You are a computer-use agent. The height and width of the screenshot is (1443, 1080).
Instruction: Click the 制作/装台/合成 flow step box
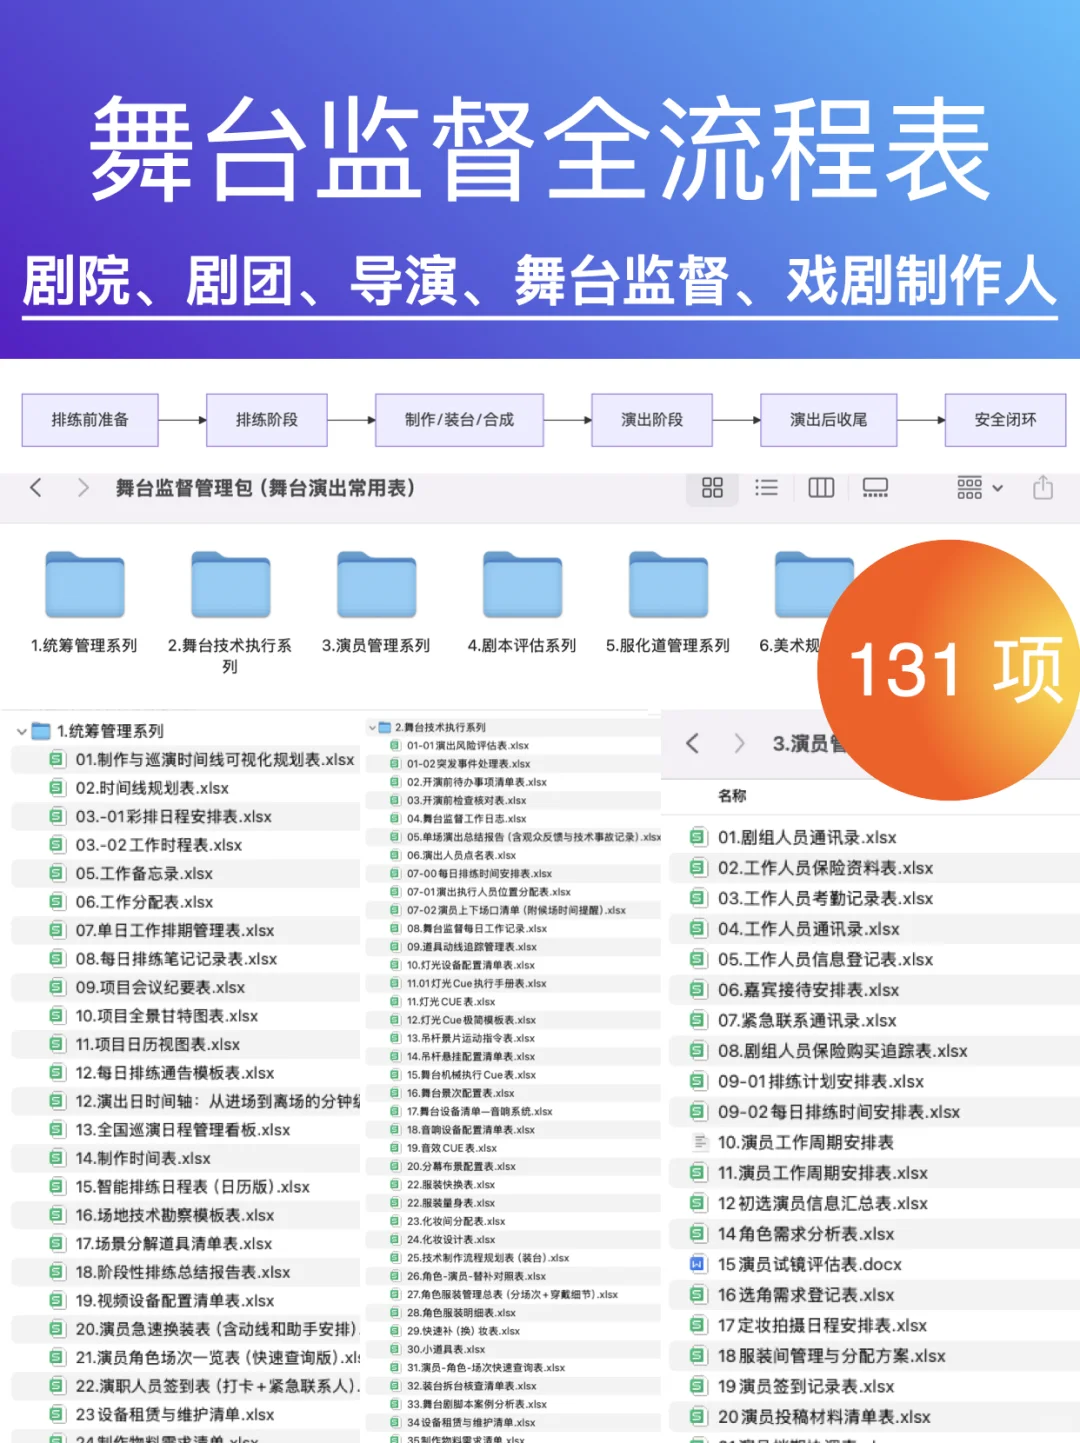point(459,420)
